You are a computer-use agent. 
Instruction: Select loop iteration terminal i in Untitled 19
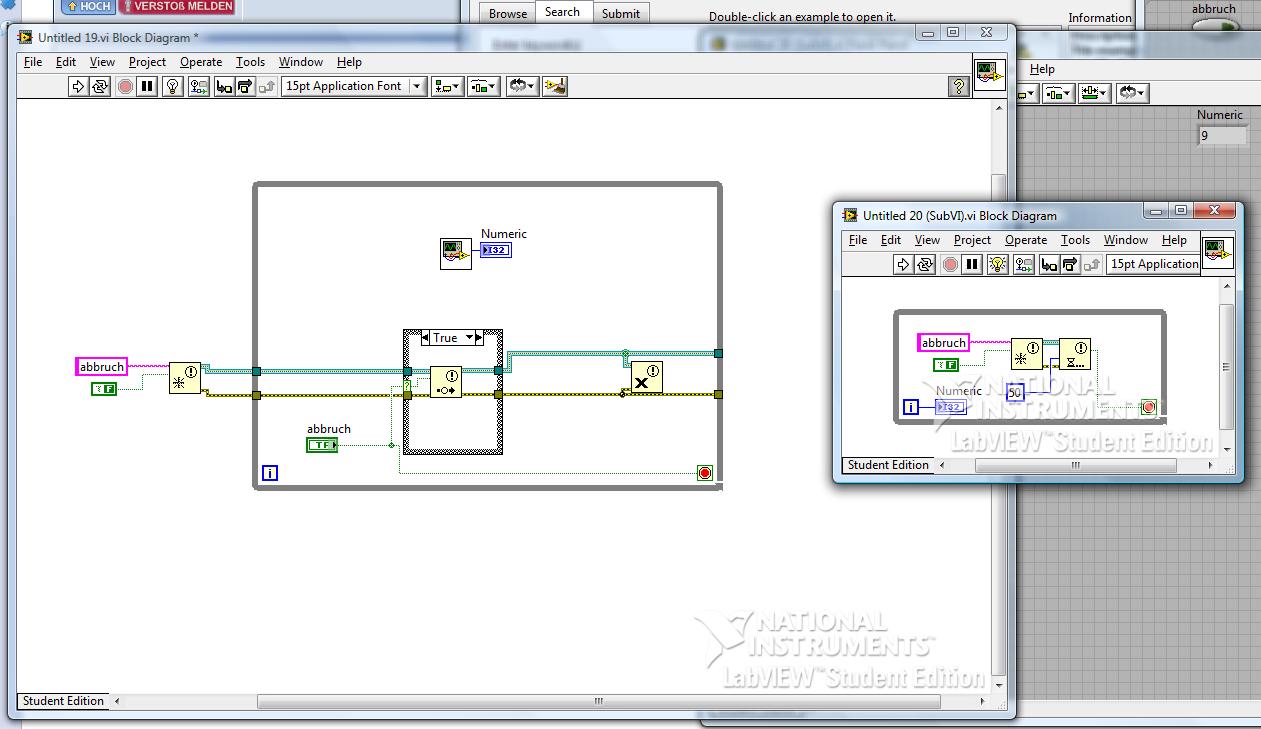pos(269,473)
